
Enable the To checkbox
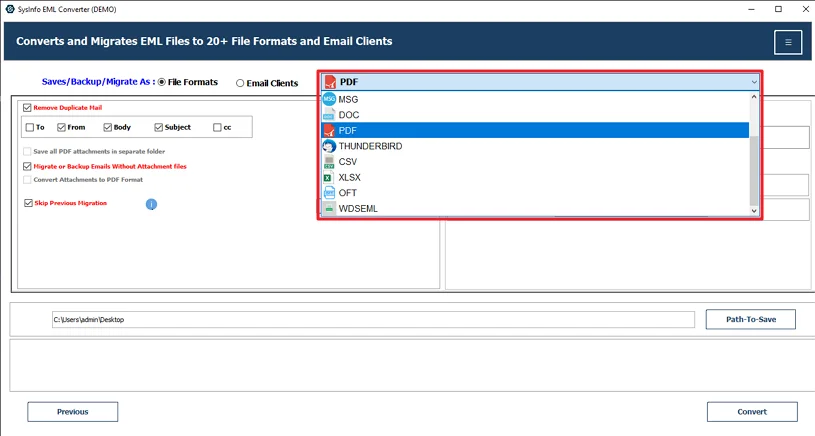(30, 127)
